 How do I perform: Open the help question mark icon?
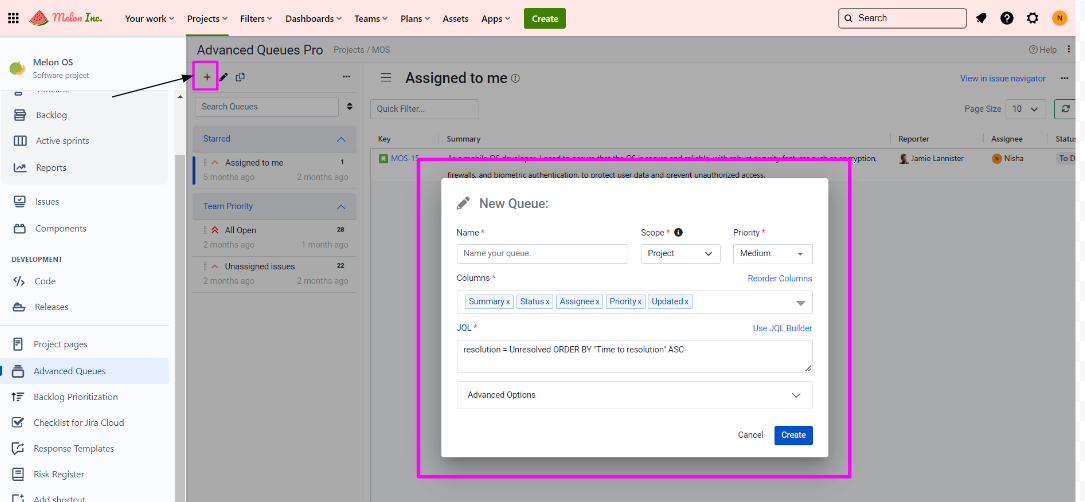coord(1007,18)
